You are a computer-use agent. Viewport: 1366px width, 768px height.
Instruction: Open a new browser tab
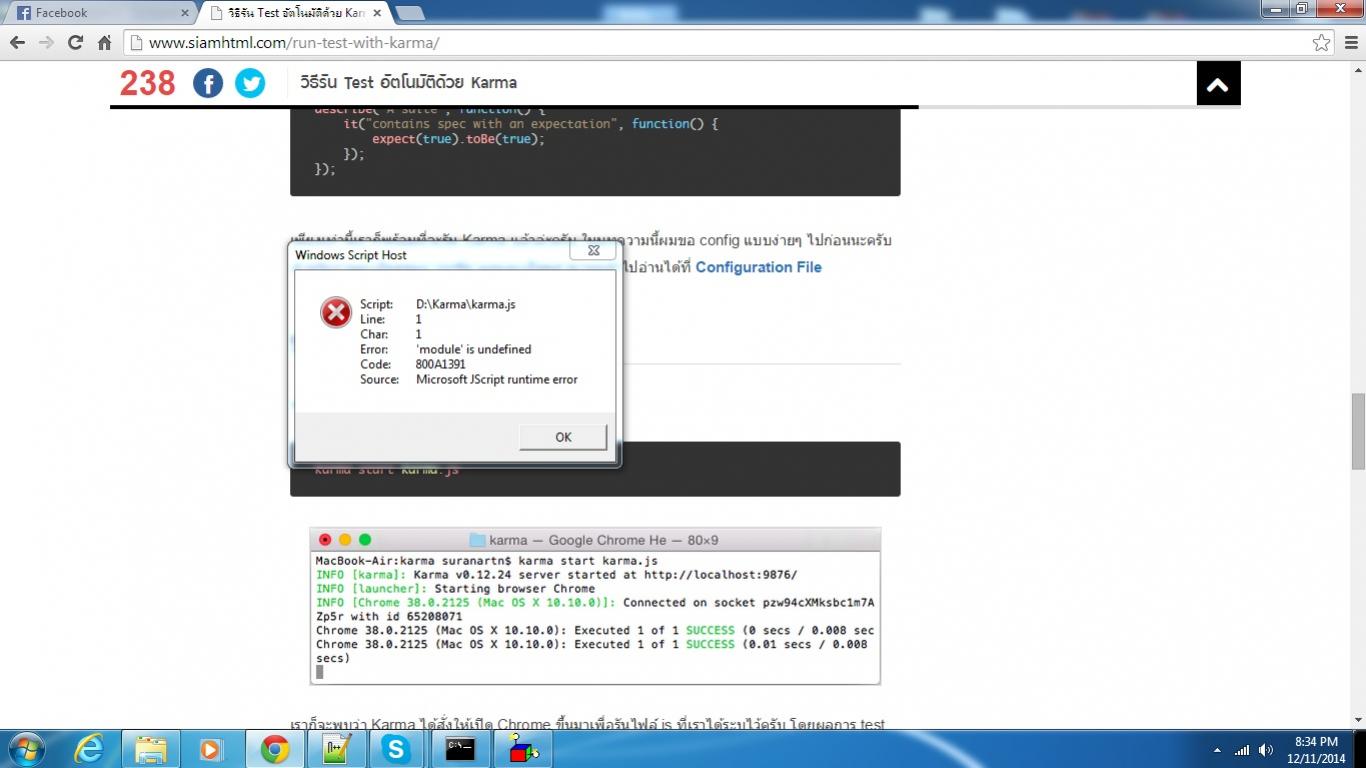coord(410,13)
